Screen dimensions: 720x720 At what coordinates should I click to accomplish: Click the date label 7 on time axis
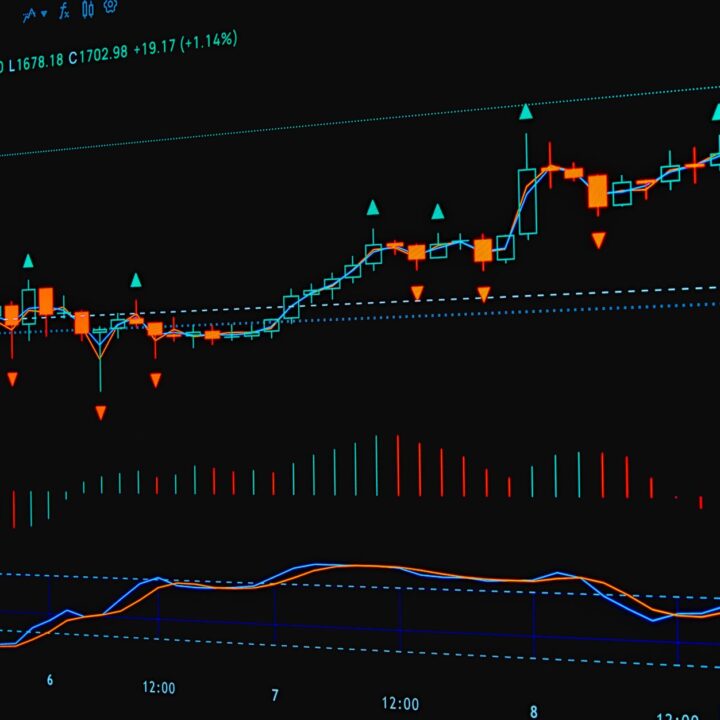pyautogui.click(x=275, y=695)
